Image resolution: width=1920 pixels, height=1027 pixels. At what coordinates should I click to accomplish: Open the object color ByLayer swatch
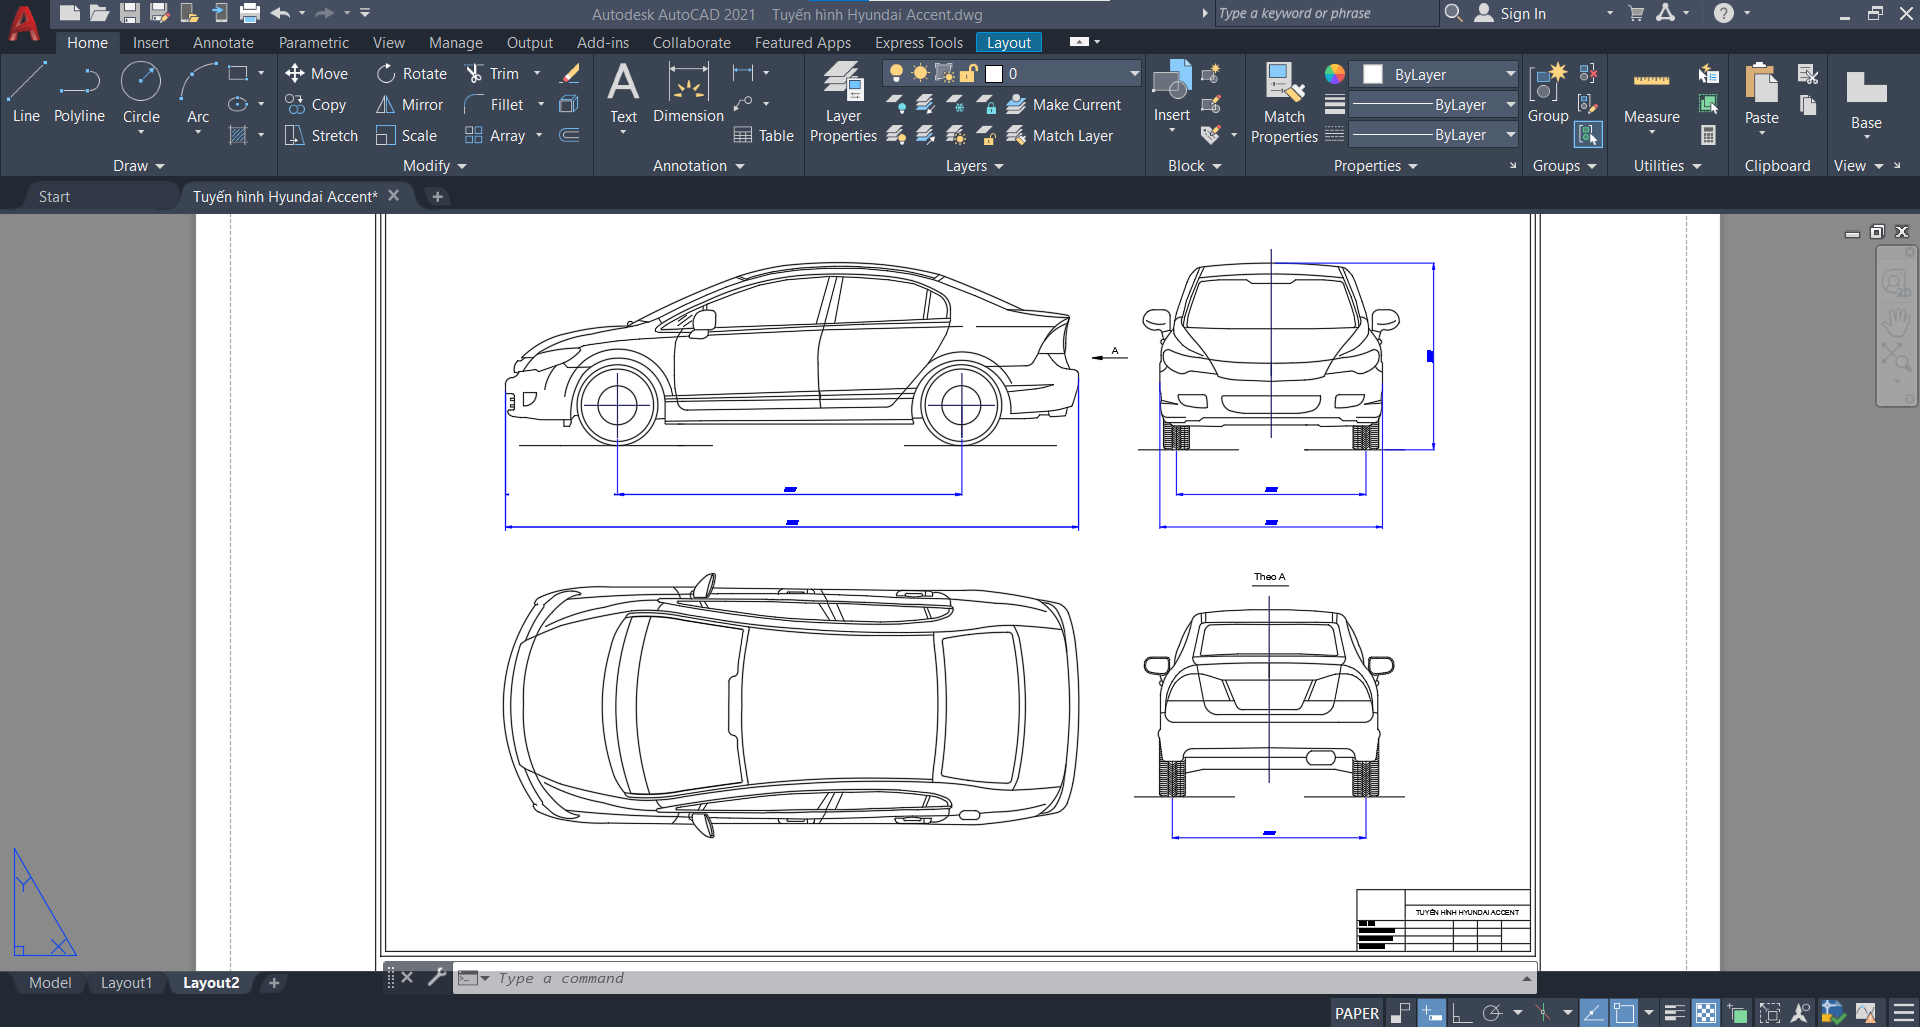1373,75
